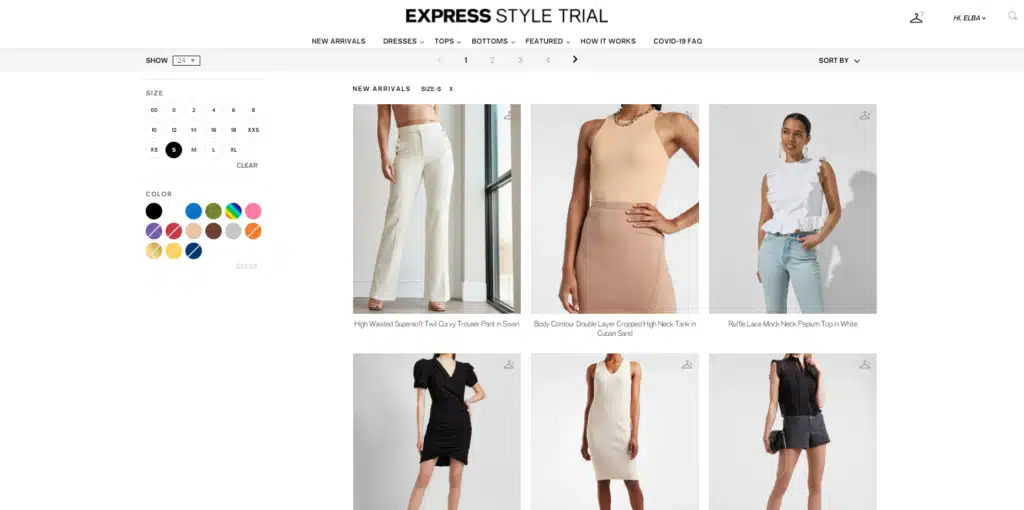Expand the Hi, Elba account menu
The image size is (1024, 510).
tap(969, 18)
